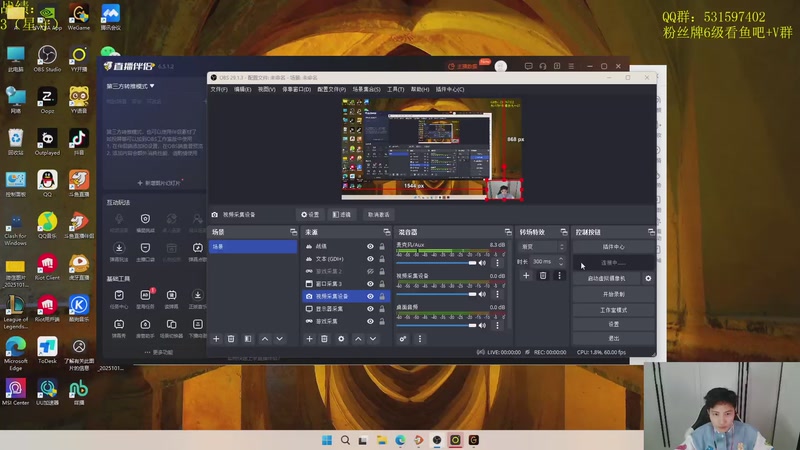Toggle visibility of 战绩 source
This screenshot has height=450, width=800.
point(370,246)
